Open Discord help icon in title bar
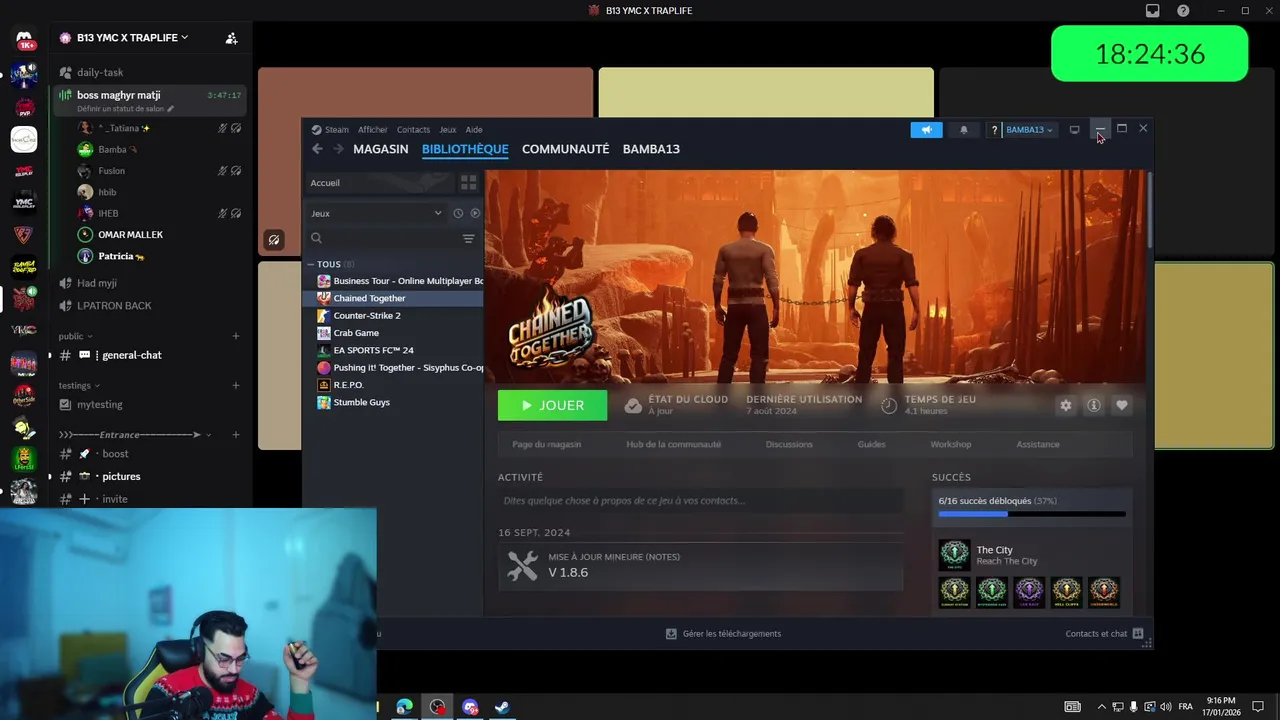This screenshot has height=720, width=1280. coord(1183,11)
